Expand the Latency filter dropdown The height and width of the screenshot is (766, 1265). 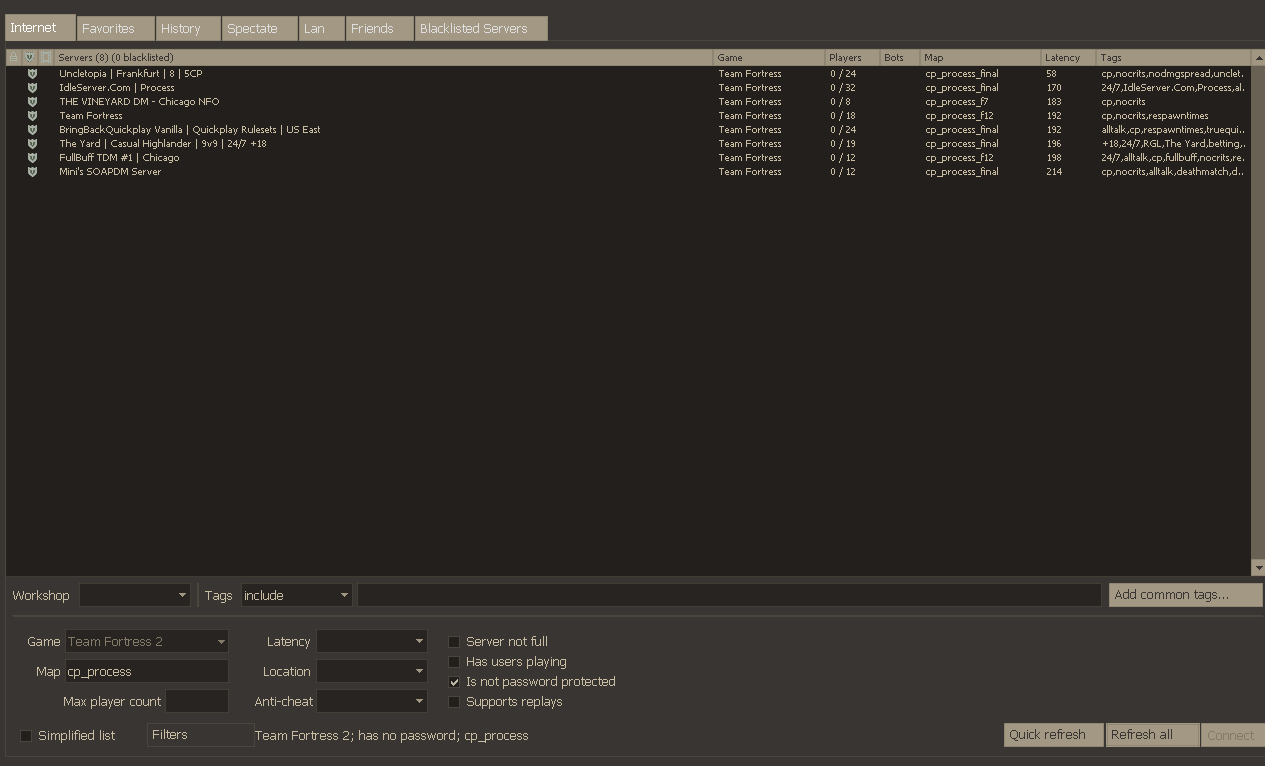point(372,642)
